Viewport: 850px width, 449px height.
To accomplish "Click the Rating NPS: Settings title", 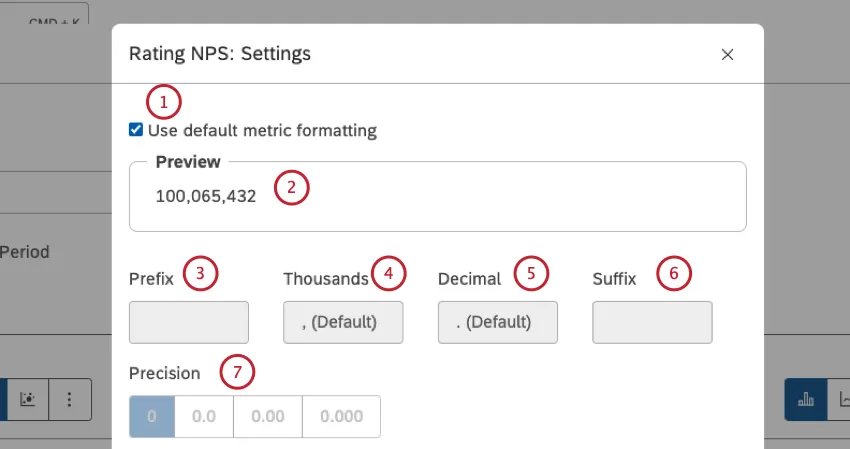I will coord(220,54).
